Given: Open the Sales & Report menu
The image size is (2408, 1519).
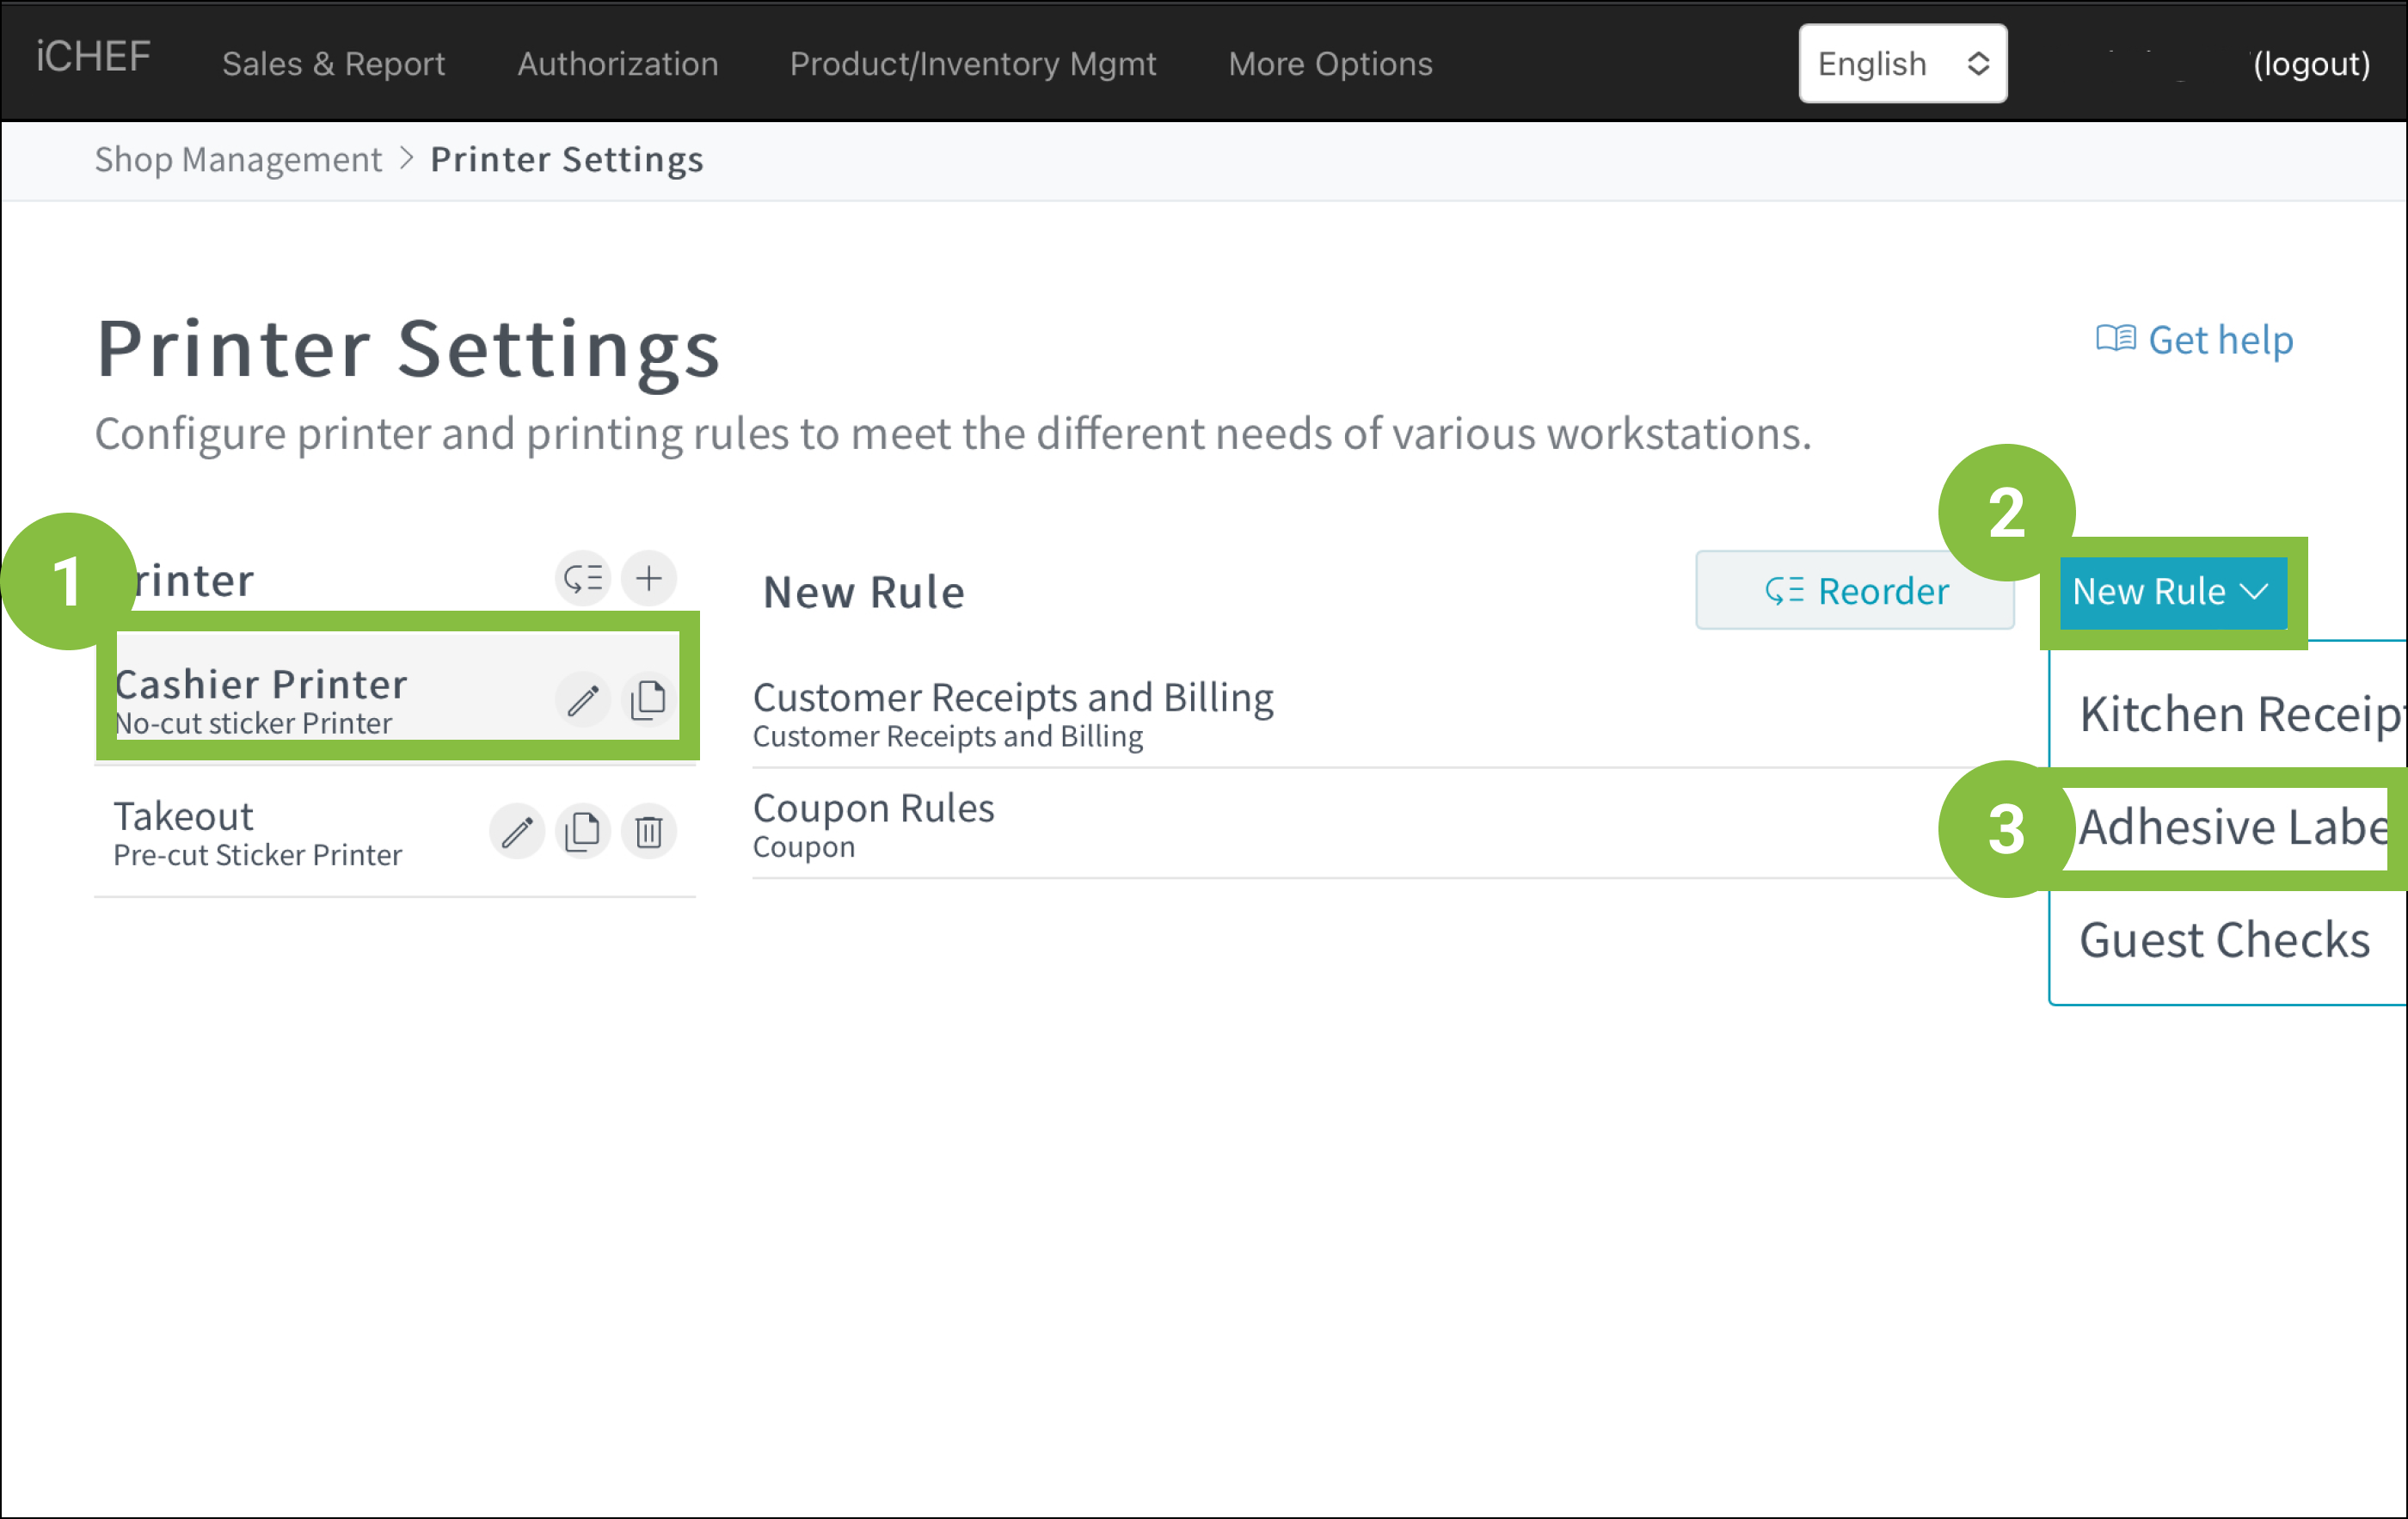Looking at the screenshot, I should 333,64.
